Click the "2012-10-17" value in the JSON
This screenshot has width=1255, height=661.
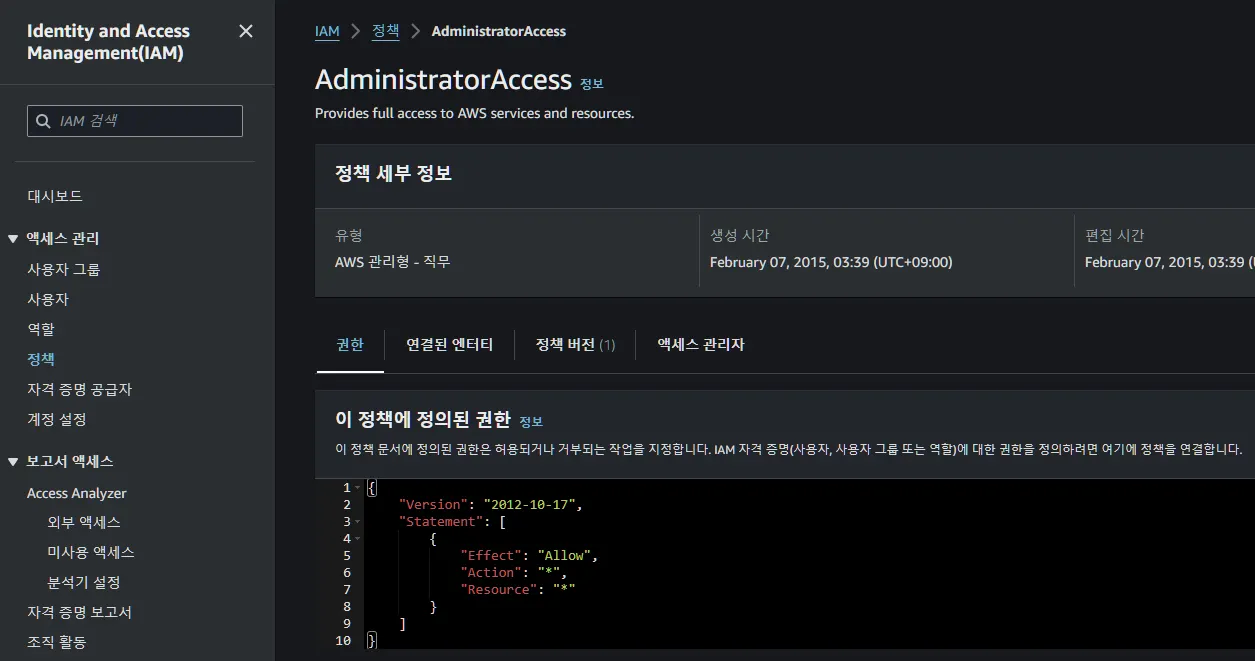coord(529,505)
